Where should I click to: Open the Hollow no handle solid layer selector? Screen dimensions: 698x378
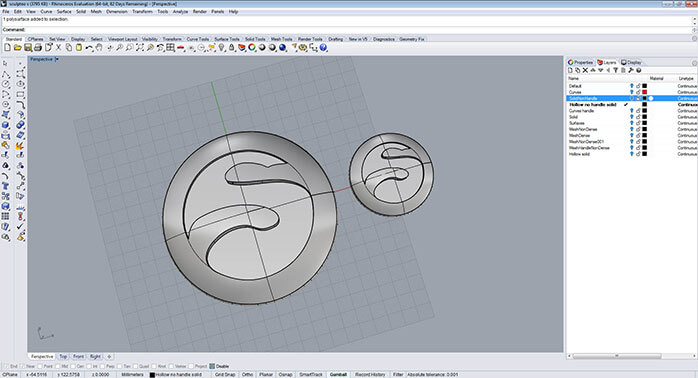tap(175, 374)
